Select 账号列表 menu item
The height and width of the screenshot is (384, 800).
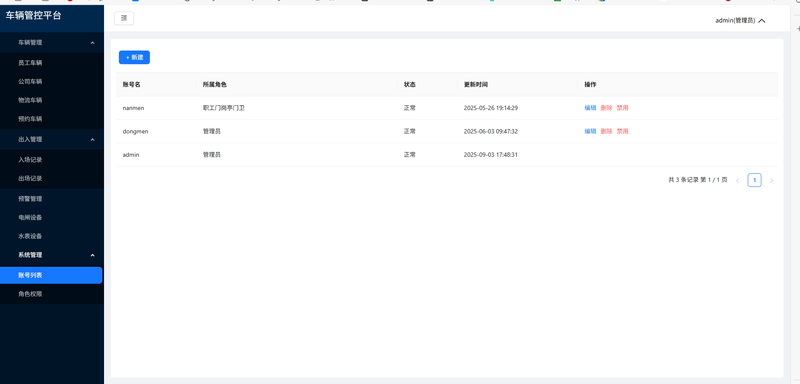[51, 275]
